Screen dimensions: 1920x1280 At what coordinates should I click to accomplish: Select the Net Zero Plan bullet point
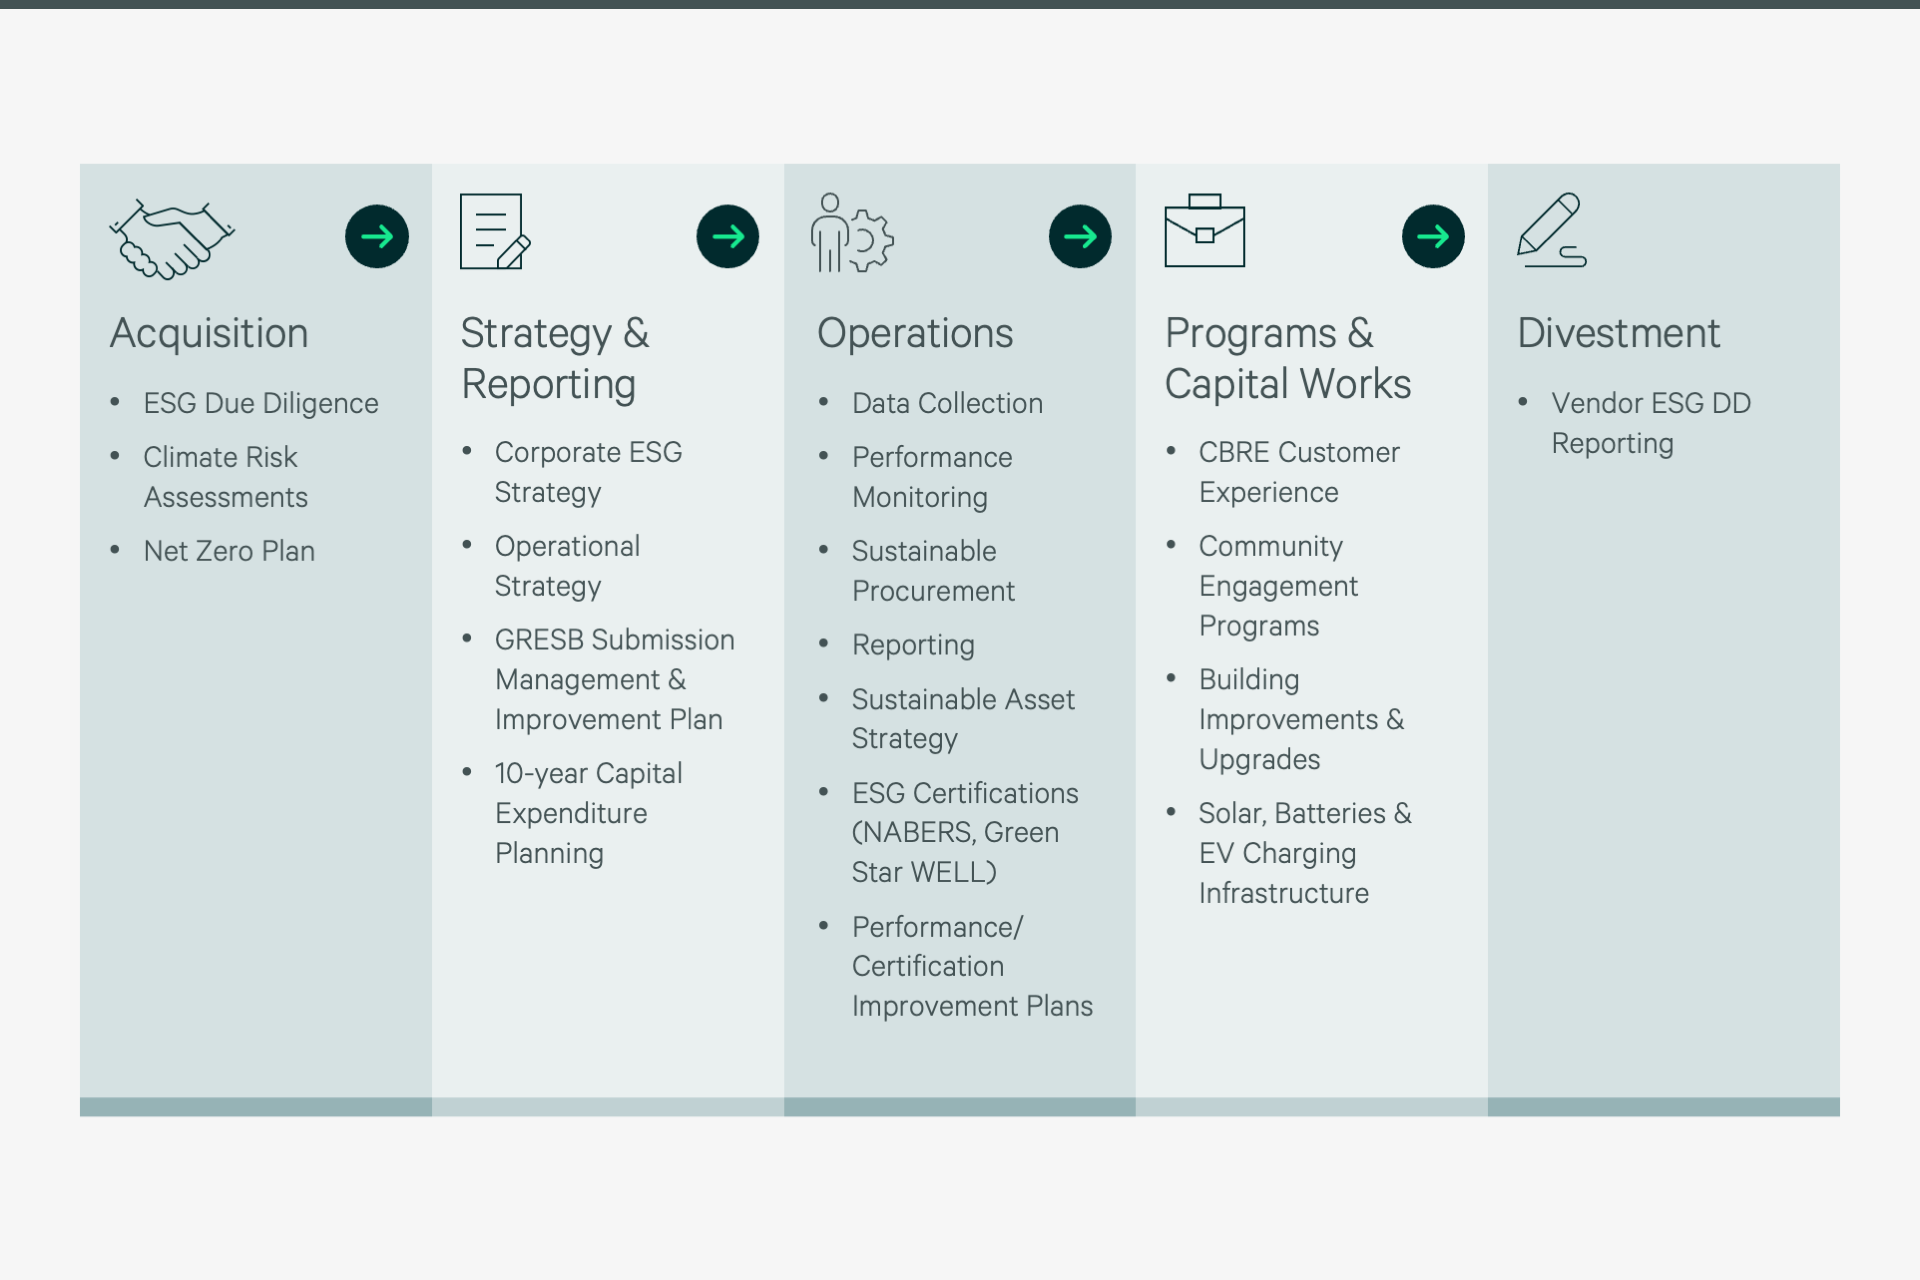pyautogui.click(x=229, y=550)
